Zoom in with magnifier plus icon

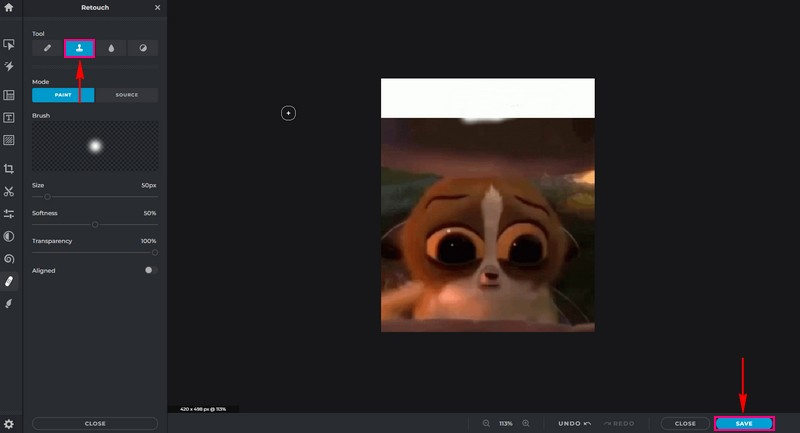(526, 423)
